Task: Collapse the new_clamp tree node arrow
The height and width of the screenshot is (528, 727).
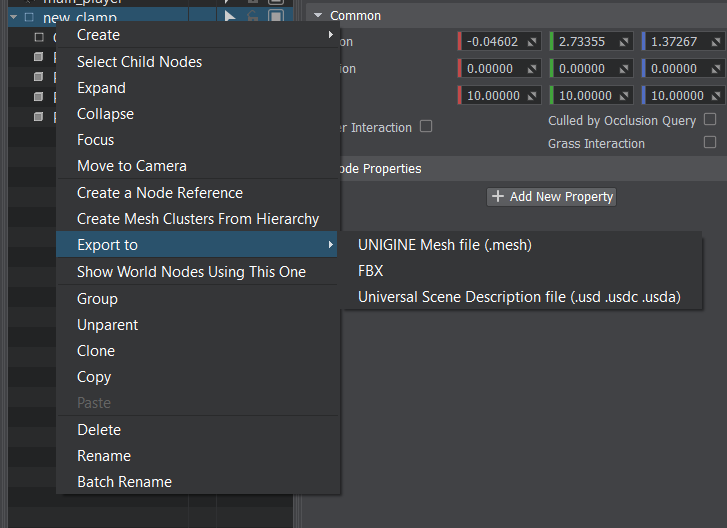Action: 13,18
